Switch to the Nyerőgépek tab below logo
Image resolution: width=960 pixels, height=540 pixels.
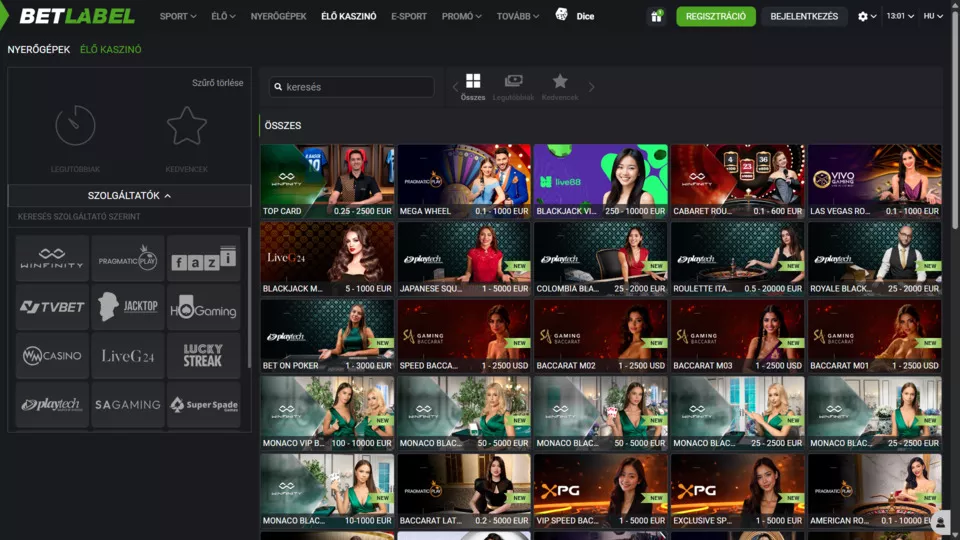38,49
